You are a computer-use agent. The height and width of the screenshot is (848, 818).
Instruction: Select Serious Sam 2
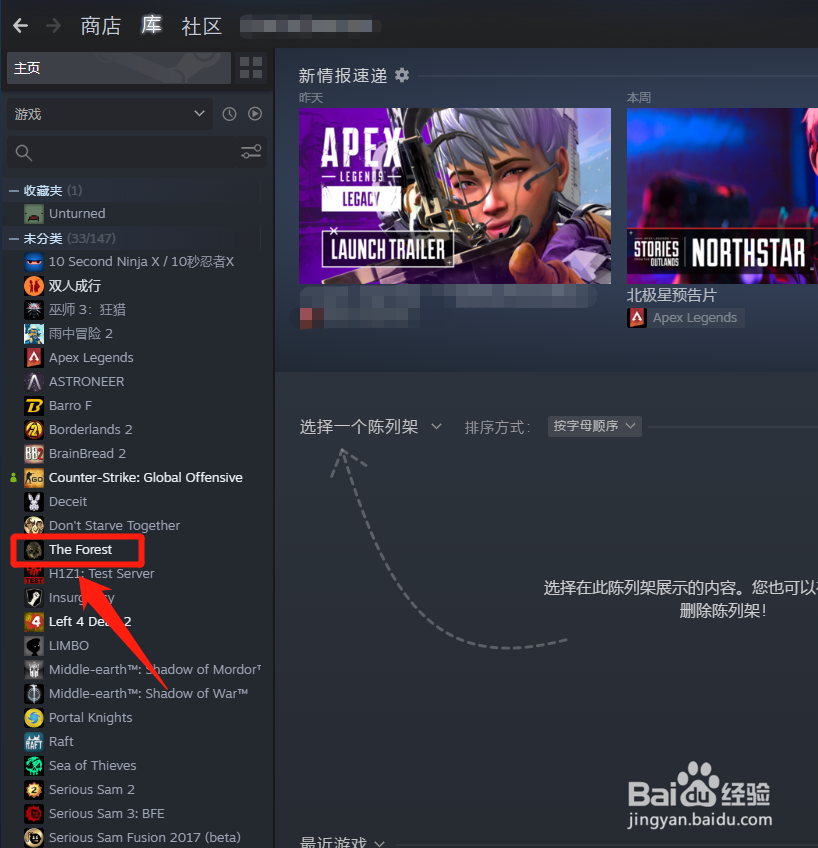point(92,790)
